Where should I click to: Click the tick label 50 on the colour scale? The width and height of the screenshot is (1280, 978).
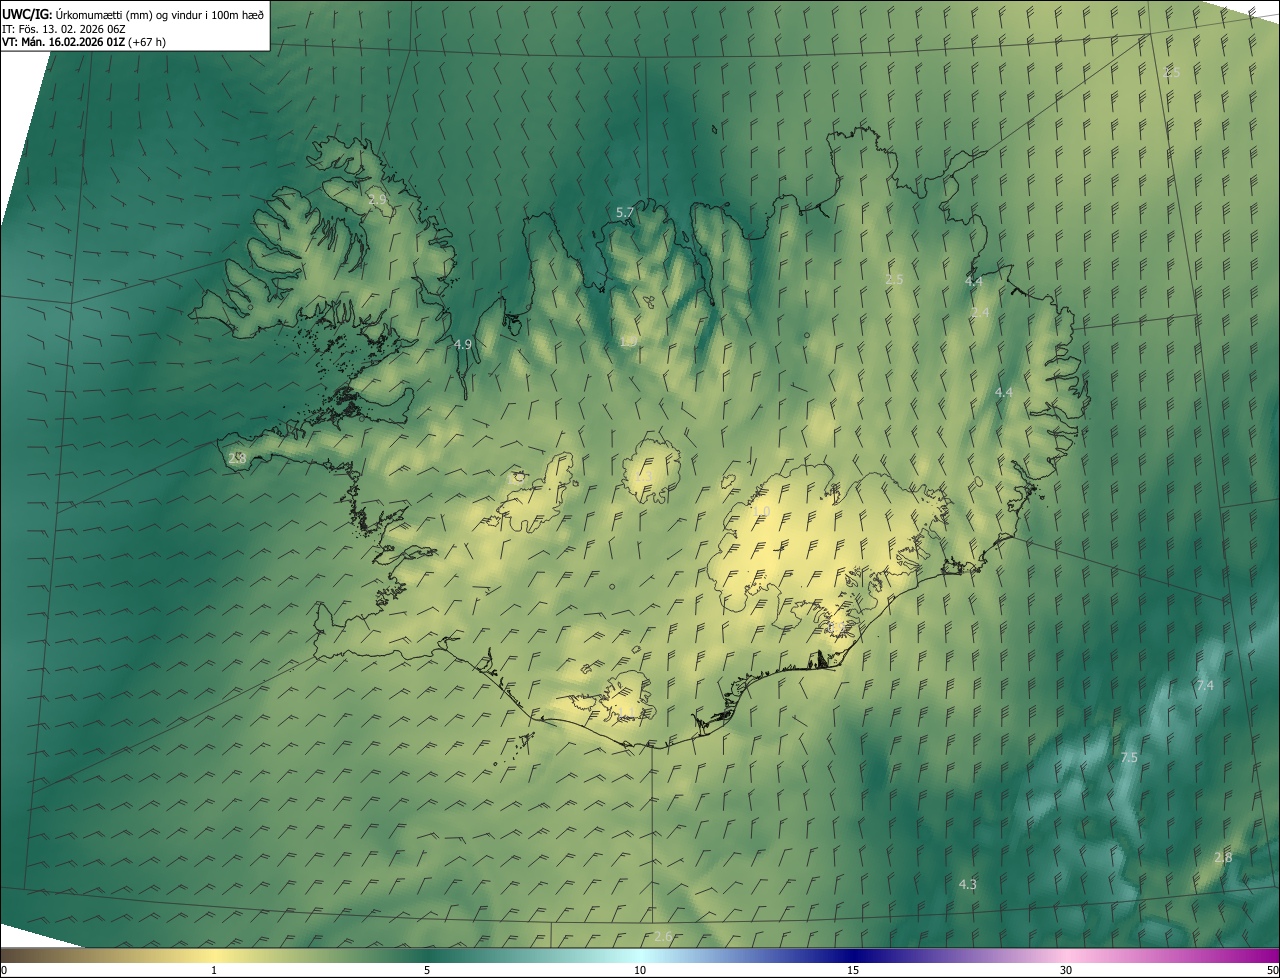[x=1271, y=970]
